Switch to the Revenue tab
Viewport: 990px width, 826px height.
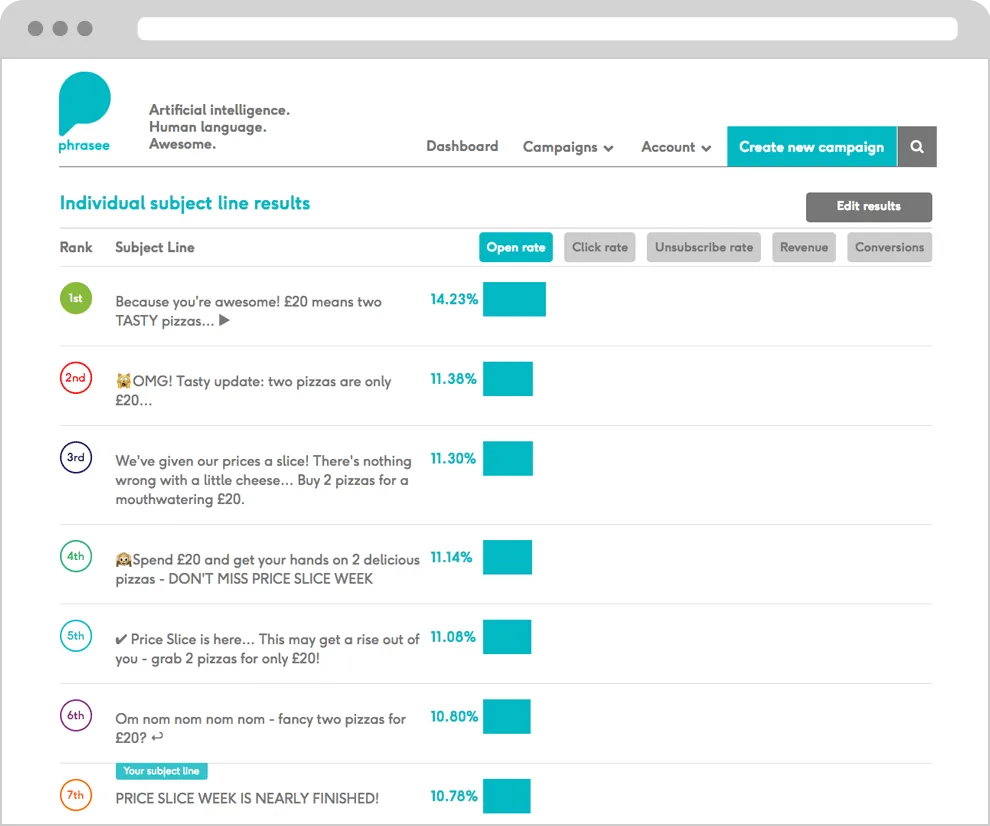click(x=804, y=247)
